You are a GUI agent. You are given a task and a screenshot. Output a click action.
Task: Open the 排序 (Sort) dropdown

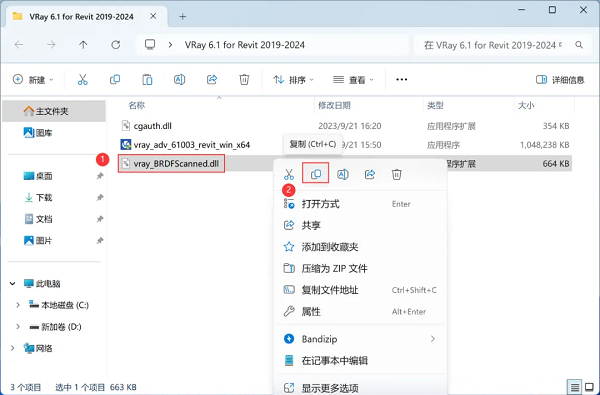(x=293, y=80)
